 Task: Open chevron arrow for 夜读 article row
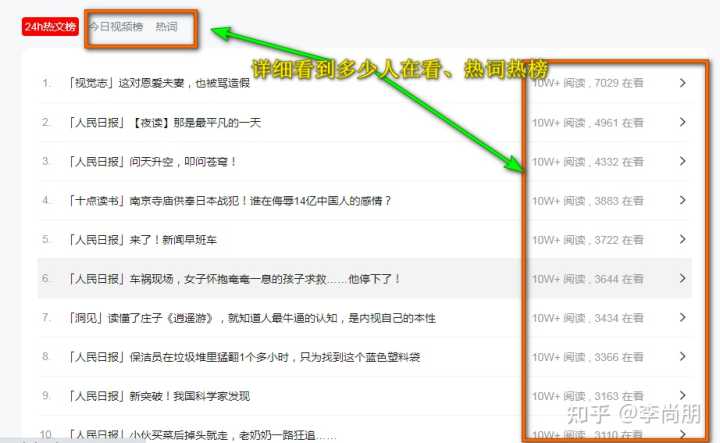(x=682, y=122)
